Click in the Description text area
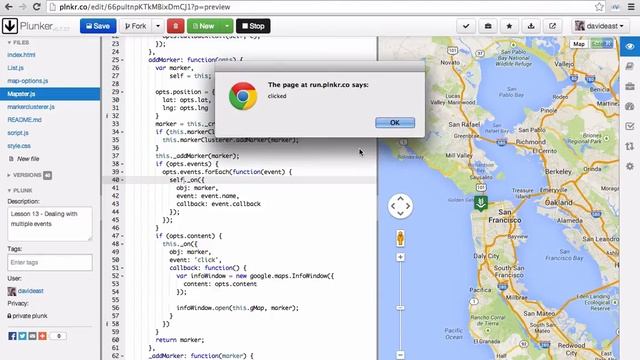The height and width of the screenshot is (360, 640). tap(50, 224)
